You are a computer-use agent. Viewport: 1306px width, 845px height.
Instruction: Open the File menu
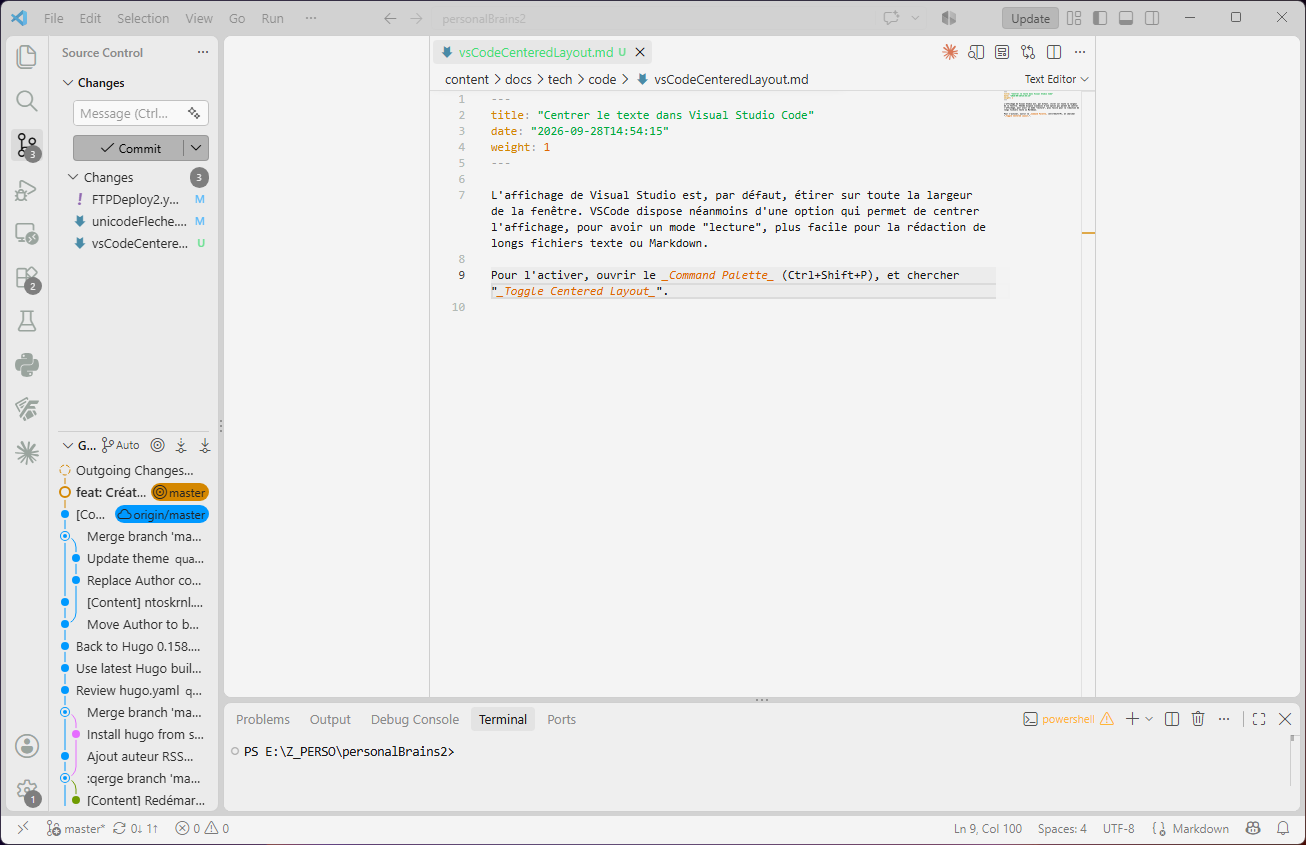click(x=54, y=18)
